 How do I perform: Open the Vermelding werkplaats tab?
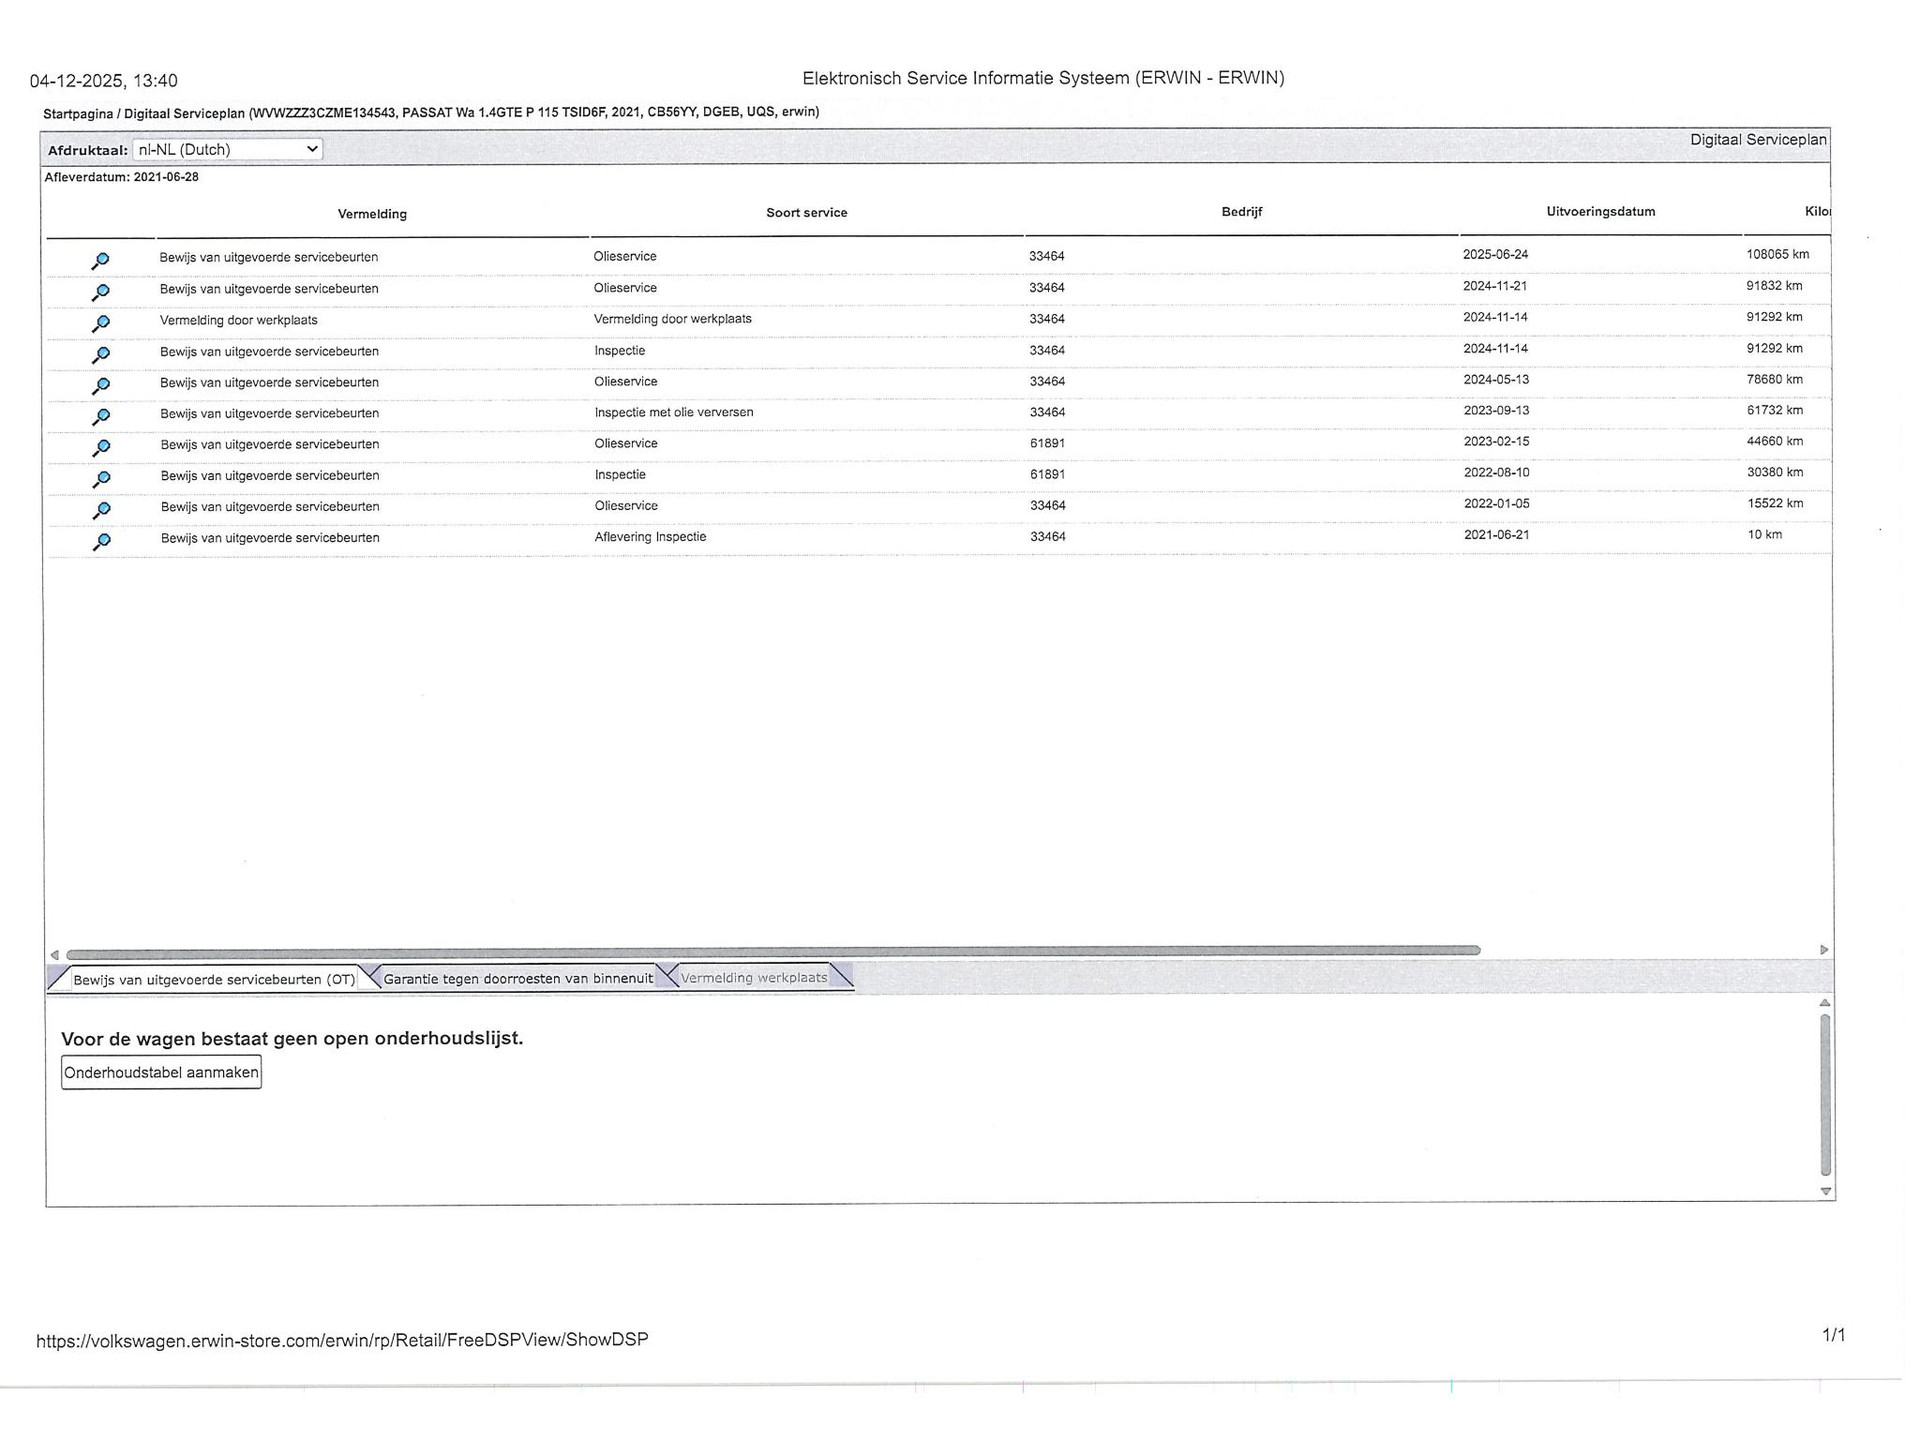click(753, 977)
